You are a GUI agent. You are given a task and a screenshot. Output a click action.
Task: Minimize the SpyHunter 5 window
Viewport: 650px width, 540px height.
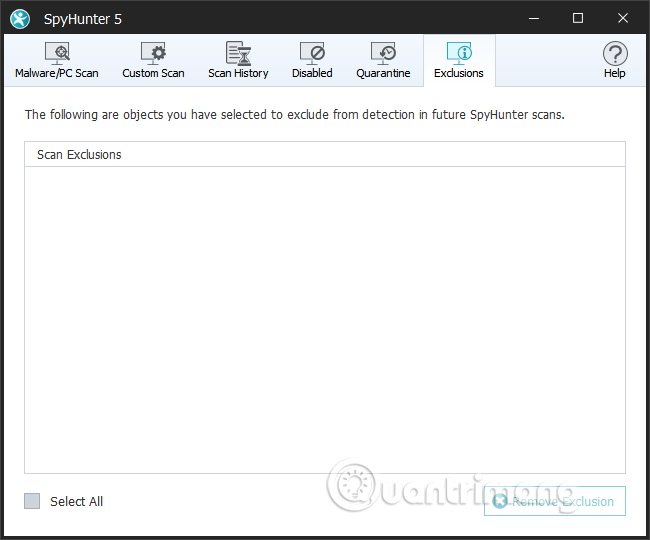[x=534, y=18]
